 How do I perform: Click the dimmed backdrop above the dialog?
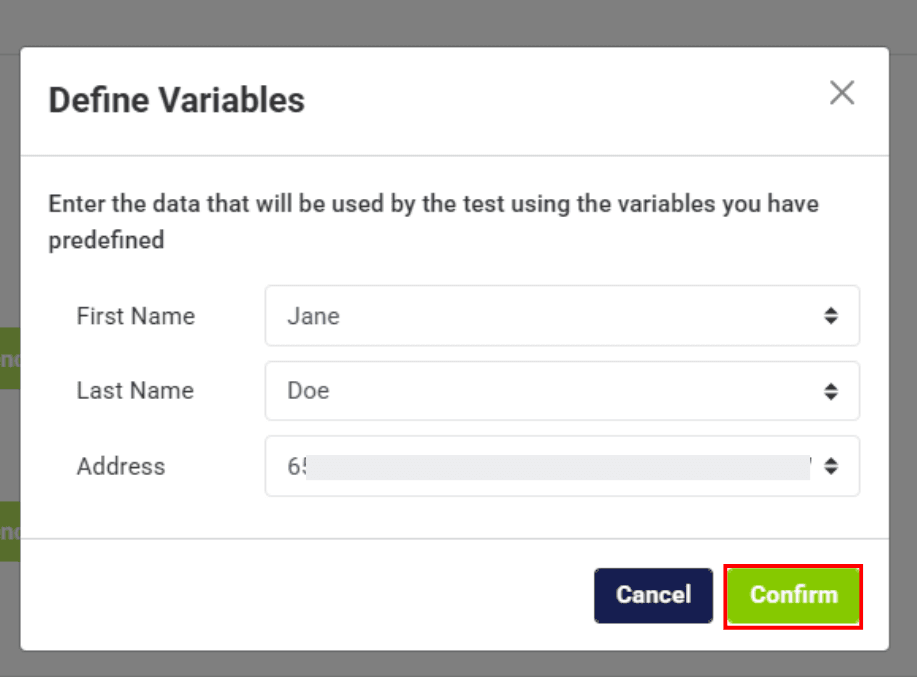click(x=458, y=22)
